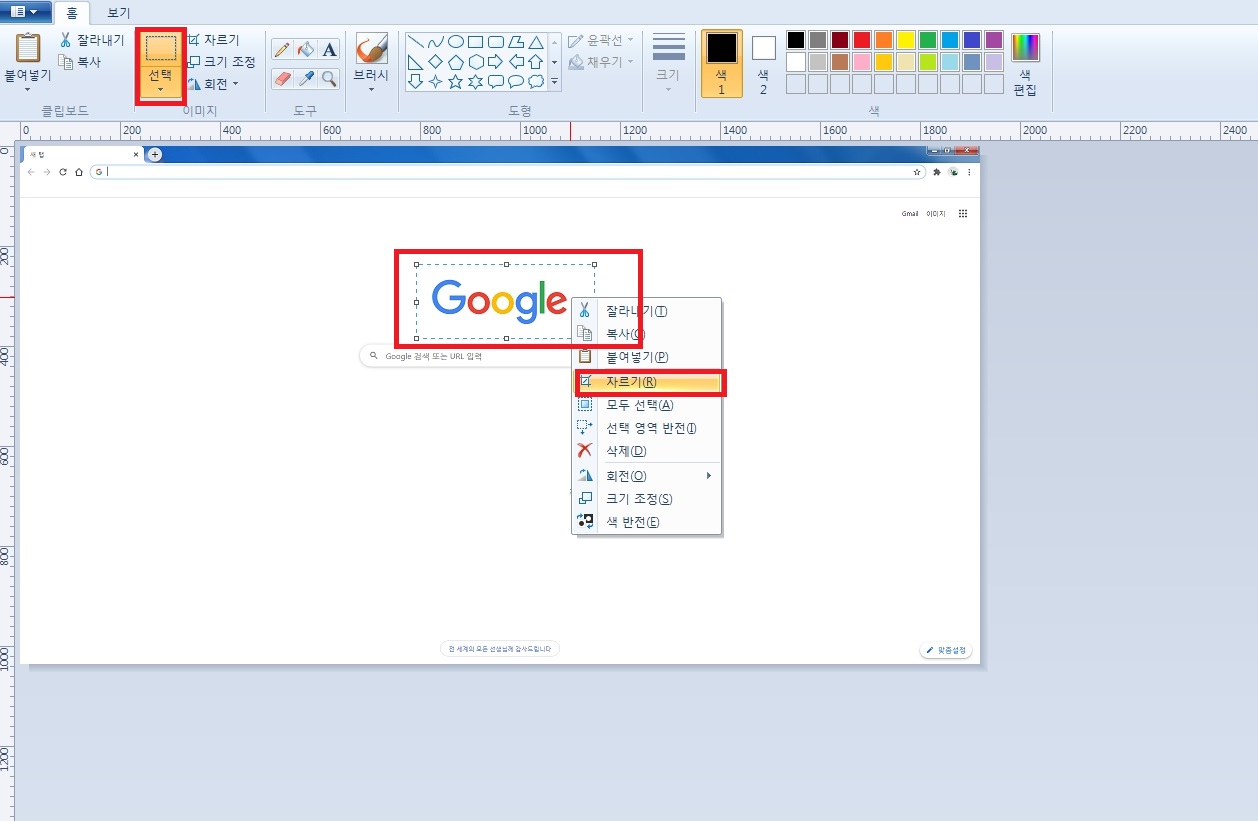Viewport: 1258px width, 821px height.
Task: Select the Pencil tool
Action: click(x=282, y=49)
